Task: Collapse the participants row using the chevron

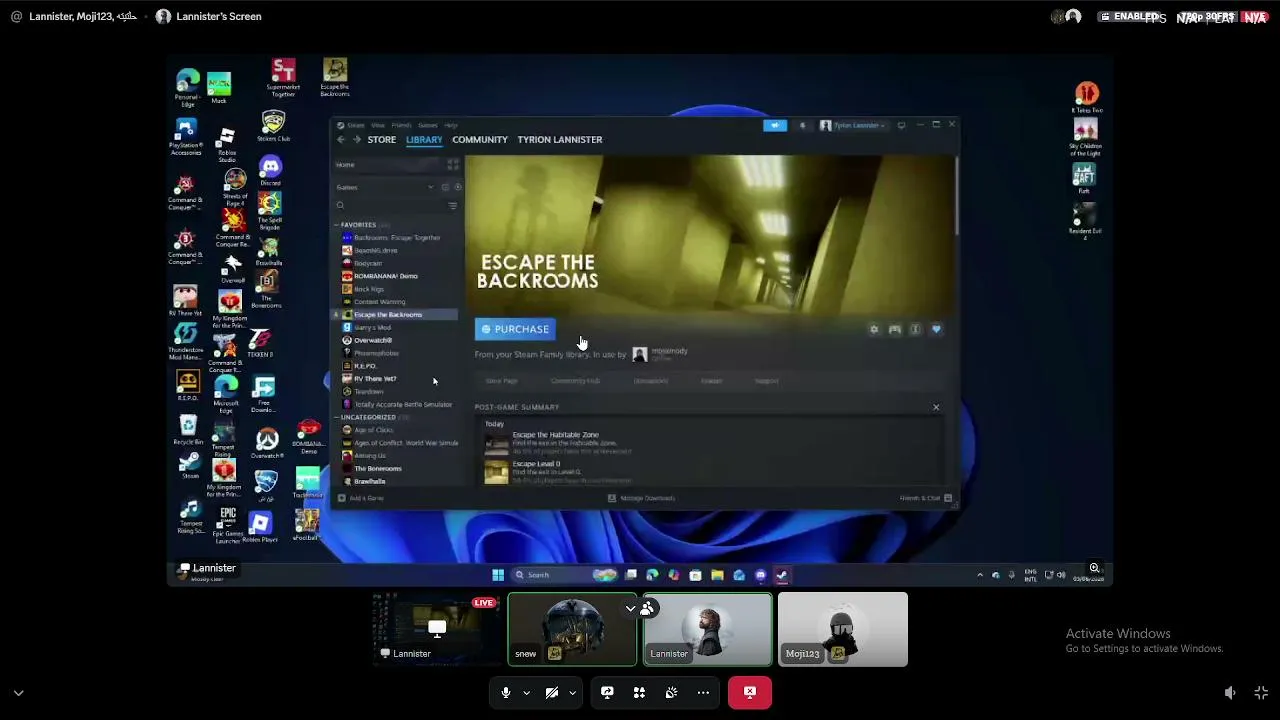Action: [631, 608]
